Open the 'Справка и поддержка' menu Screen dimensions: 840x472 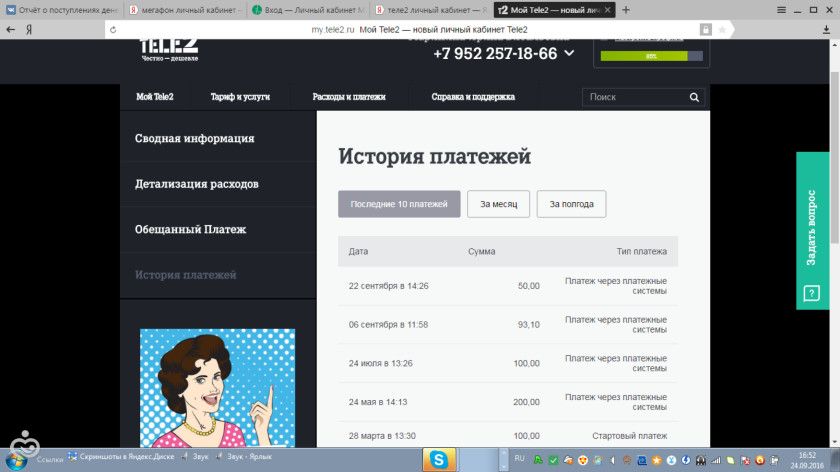click(473, 97)
